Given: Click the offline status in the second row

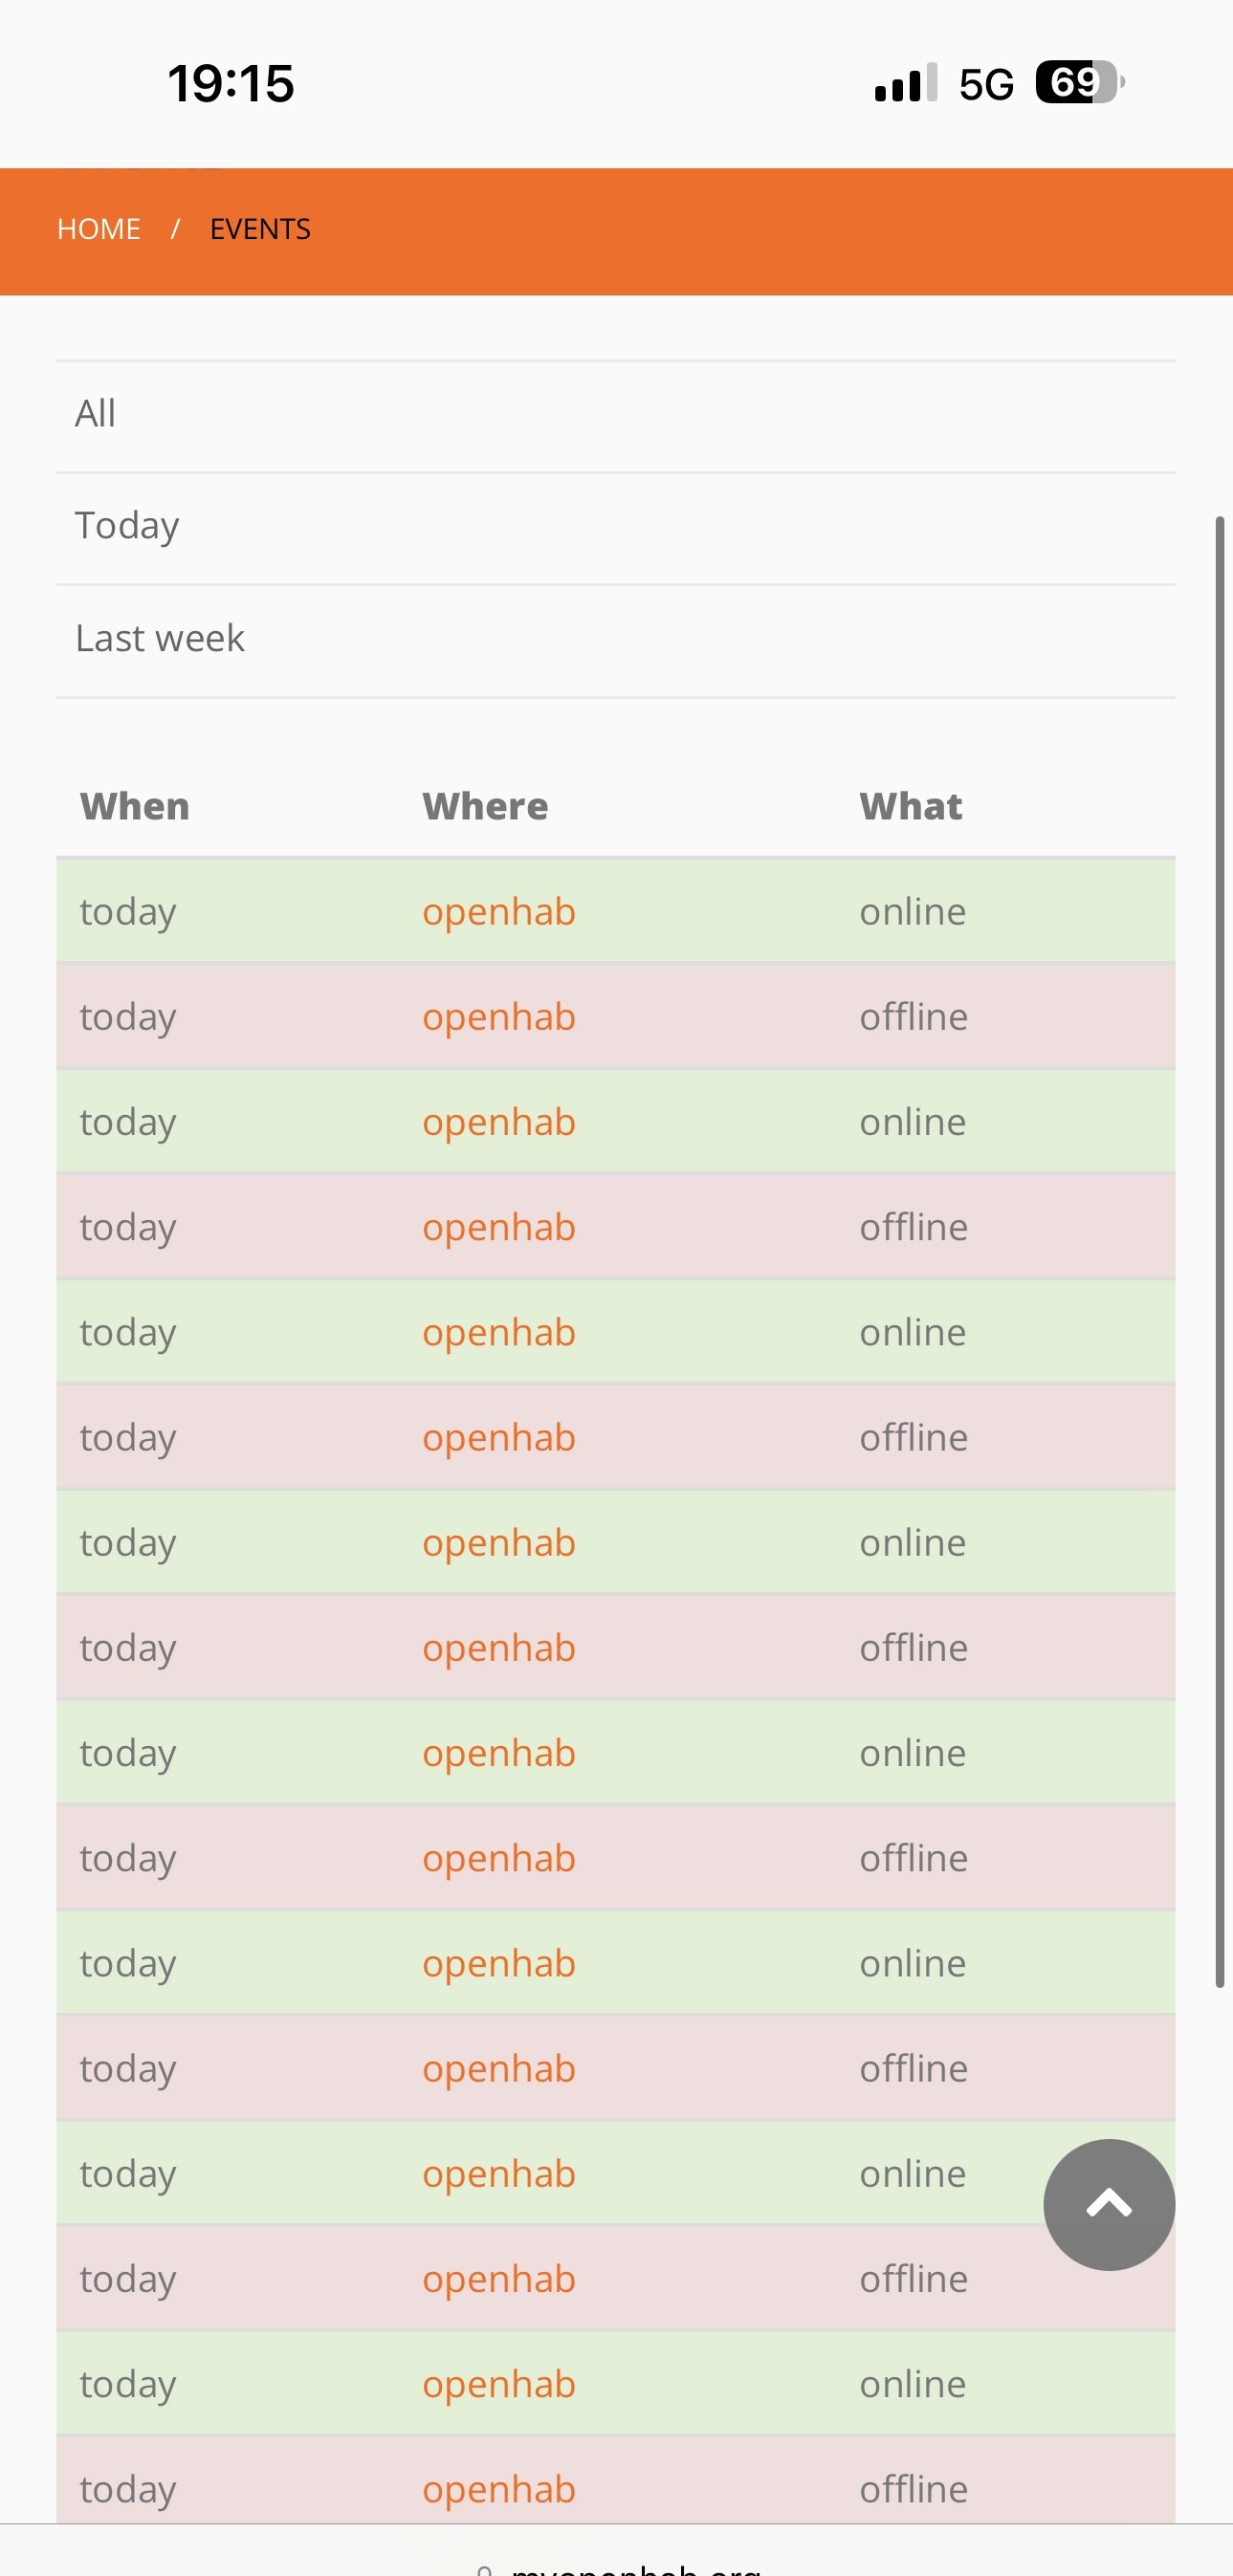Looking at the screenshot, I should tap(914, 1016).
